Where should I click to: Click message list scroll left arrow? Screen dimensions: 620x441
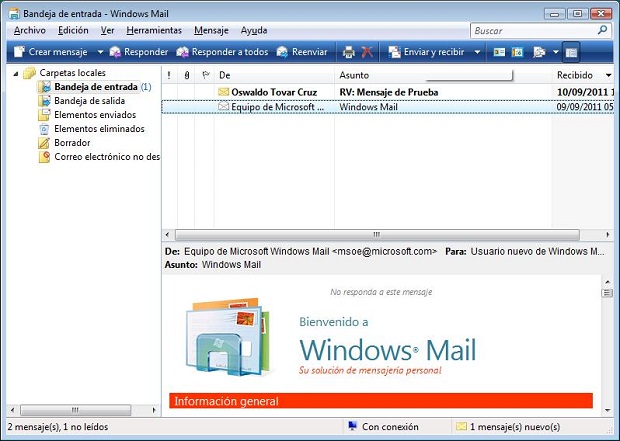167,235
